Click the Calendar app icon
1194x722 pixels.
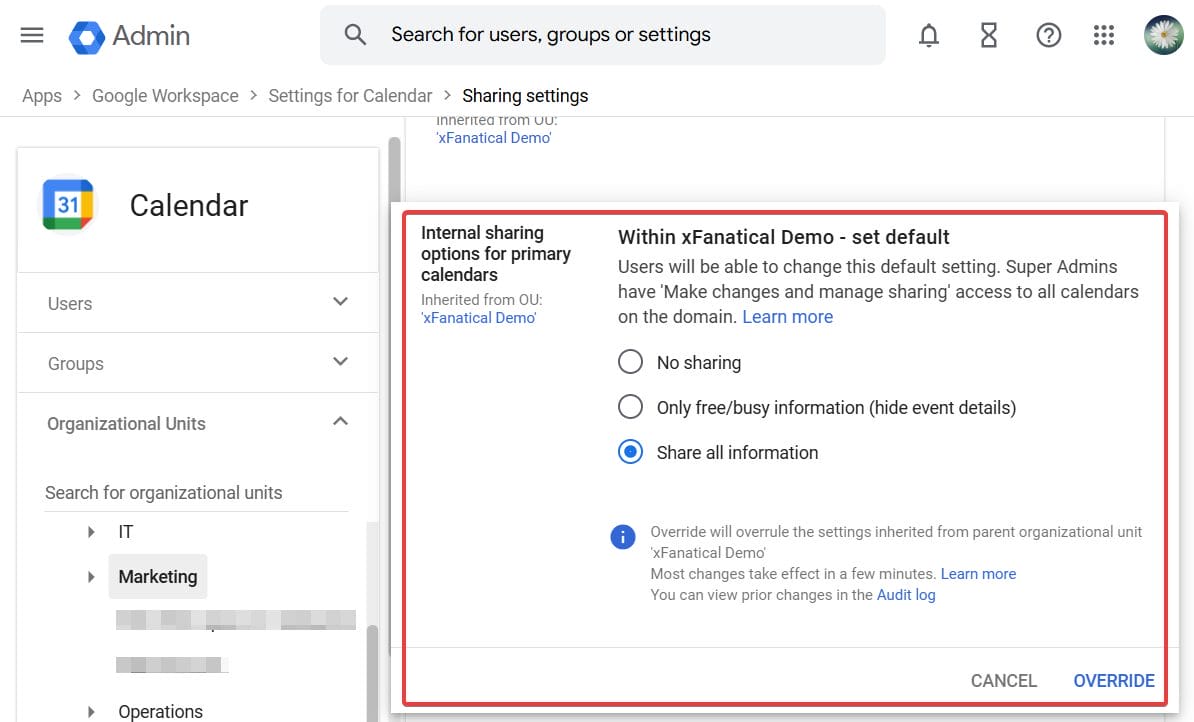pyautogui.click(x=69, y=204)
